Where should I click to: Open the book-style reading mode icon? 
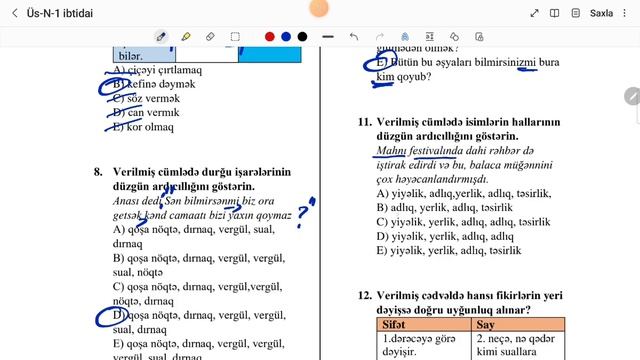click(x=554, y=13)
